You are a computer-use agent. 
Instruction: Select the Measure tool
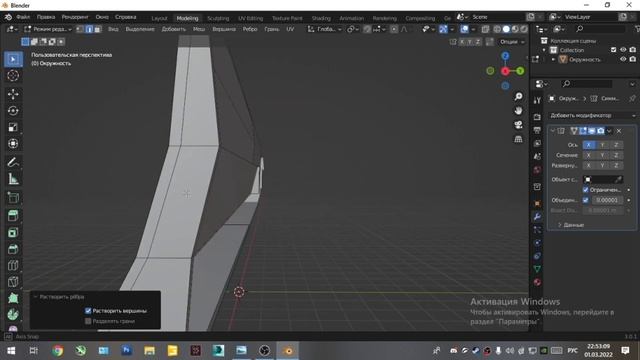(x=13, y=179)
